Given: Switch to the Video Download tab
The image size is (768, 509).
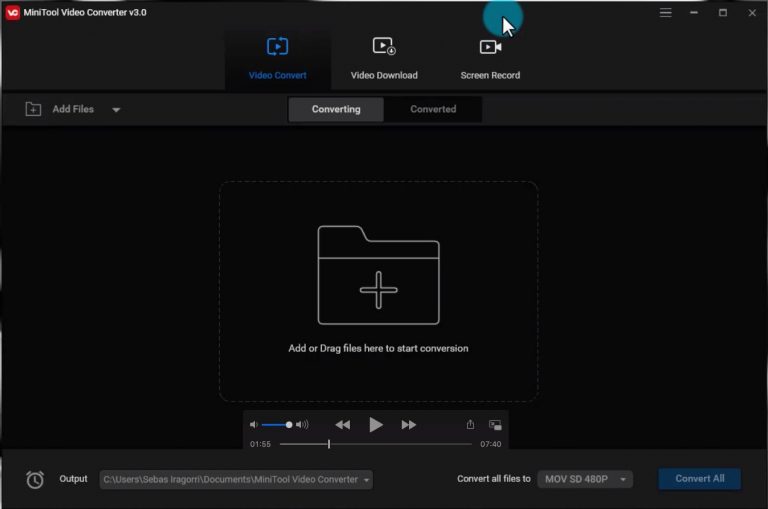Looking at the screenshot, I should pyautogui.click(x=384, y=59).
